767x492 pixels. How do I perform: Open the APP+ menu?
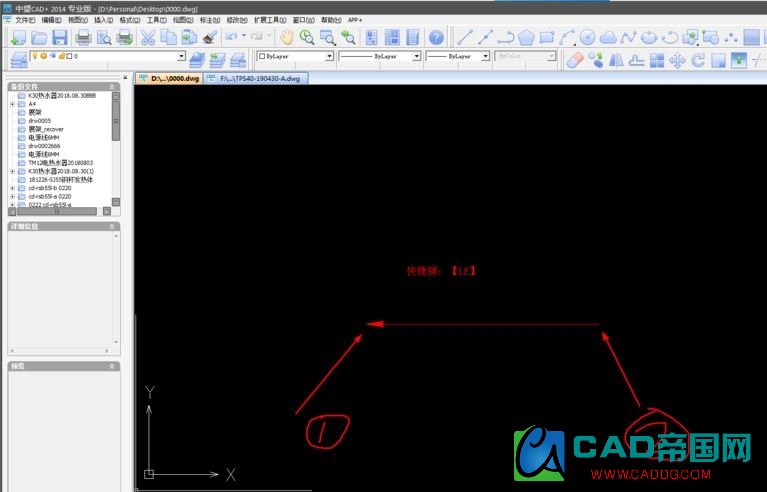[x=355, y=20]
